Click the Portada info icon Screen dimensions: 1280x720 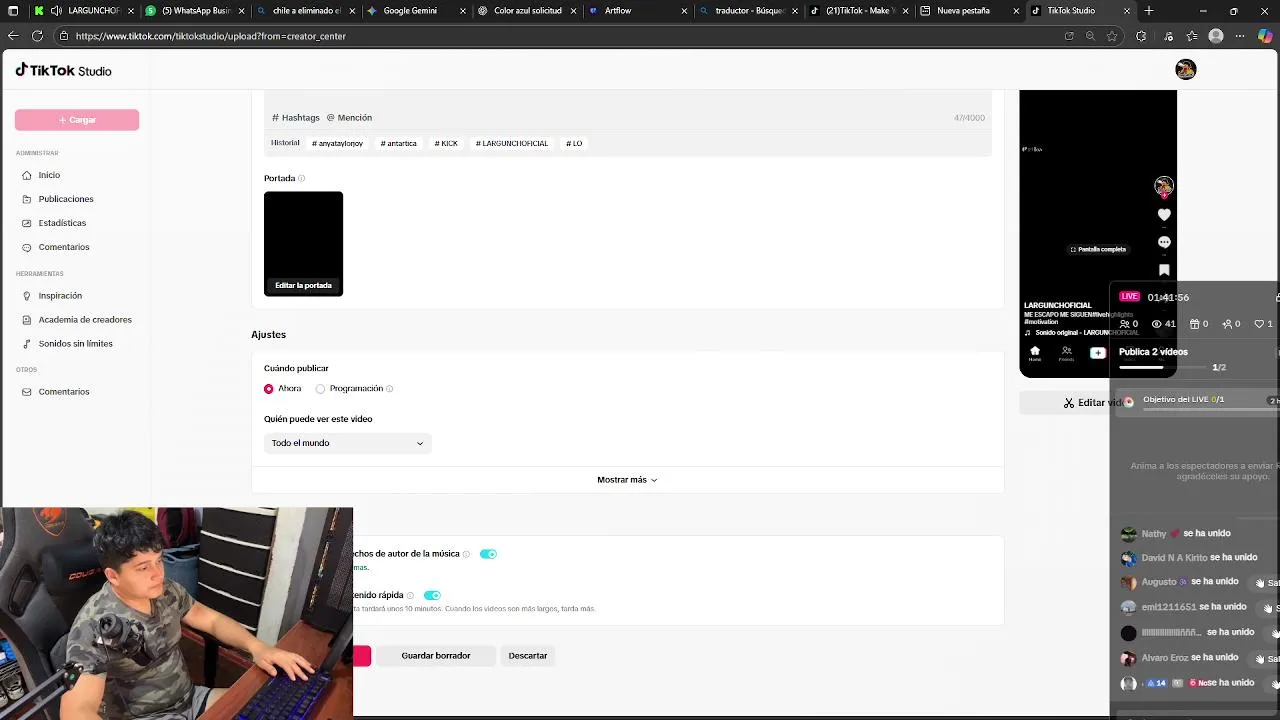coord(302,179)
